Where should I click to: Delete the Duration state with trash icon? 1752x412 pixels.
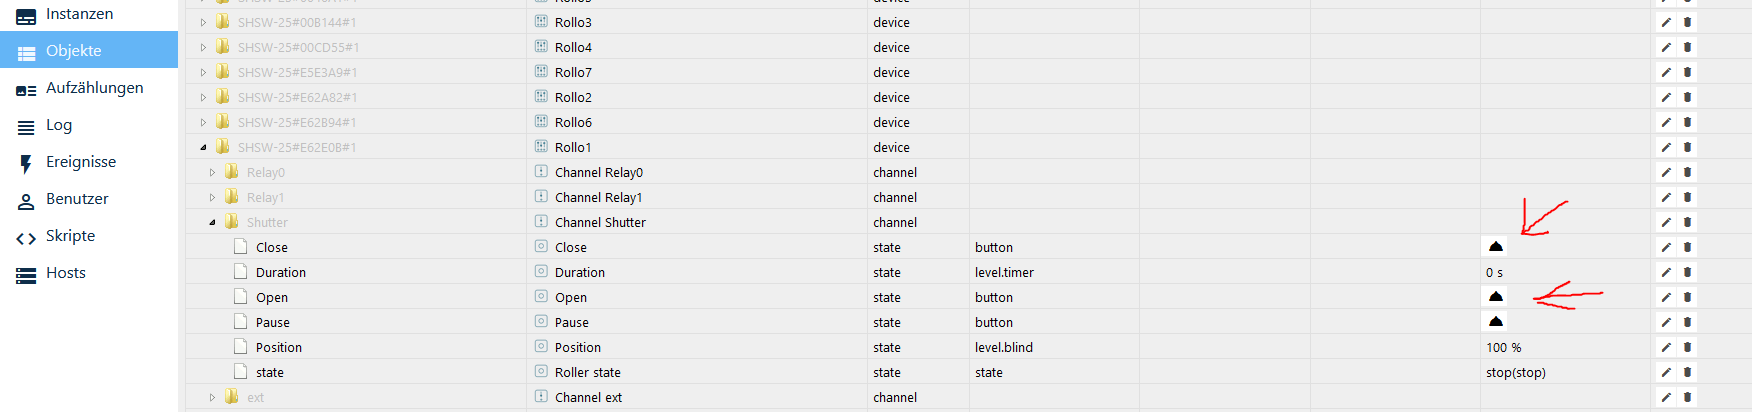(x=1687, y=272)
